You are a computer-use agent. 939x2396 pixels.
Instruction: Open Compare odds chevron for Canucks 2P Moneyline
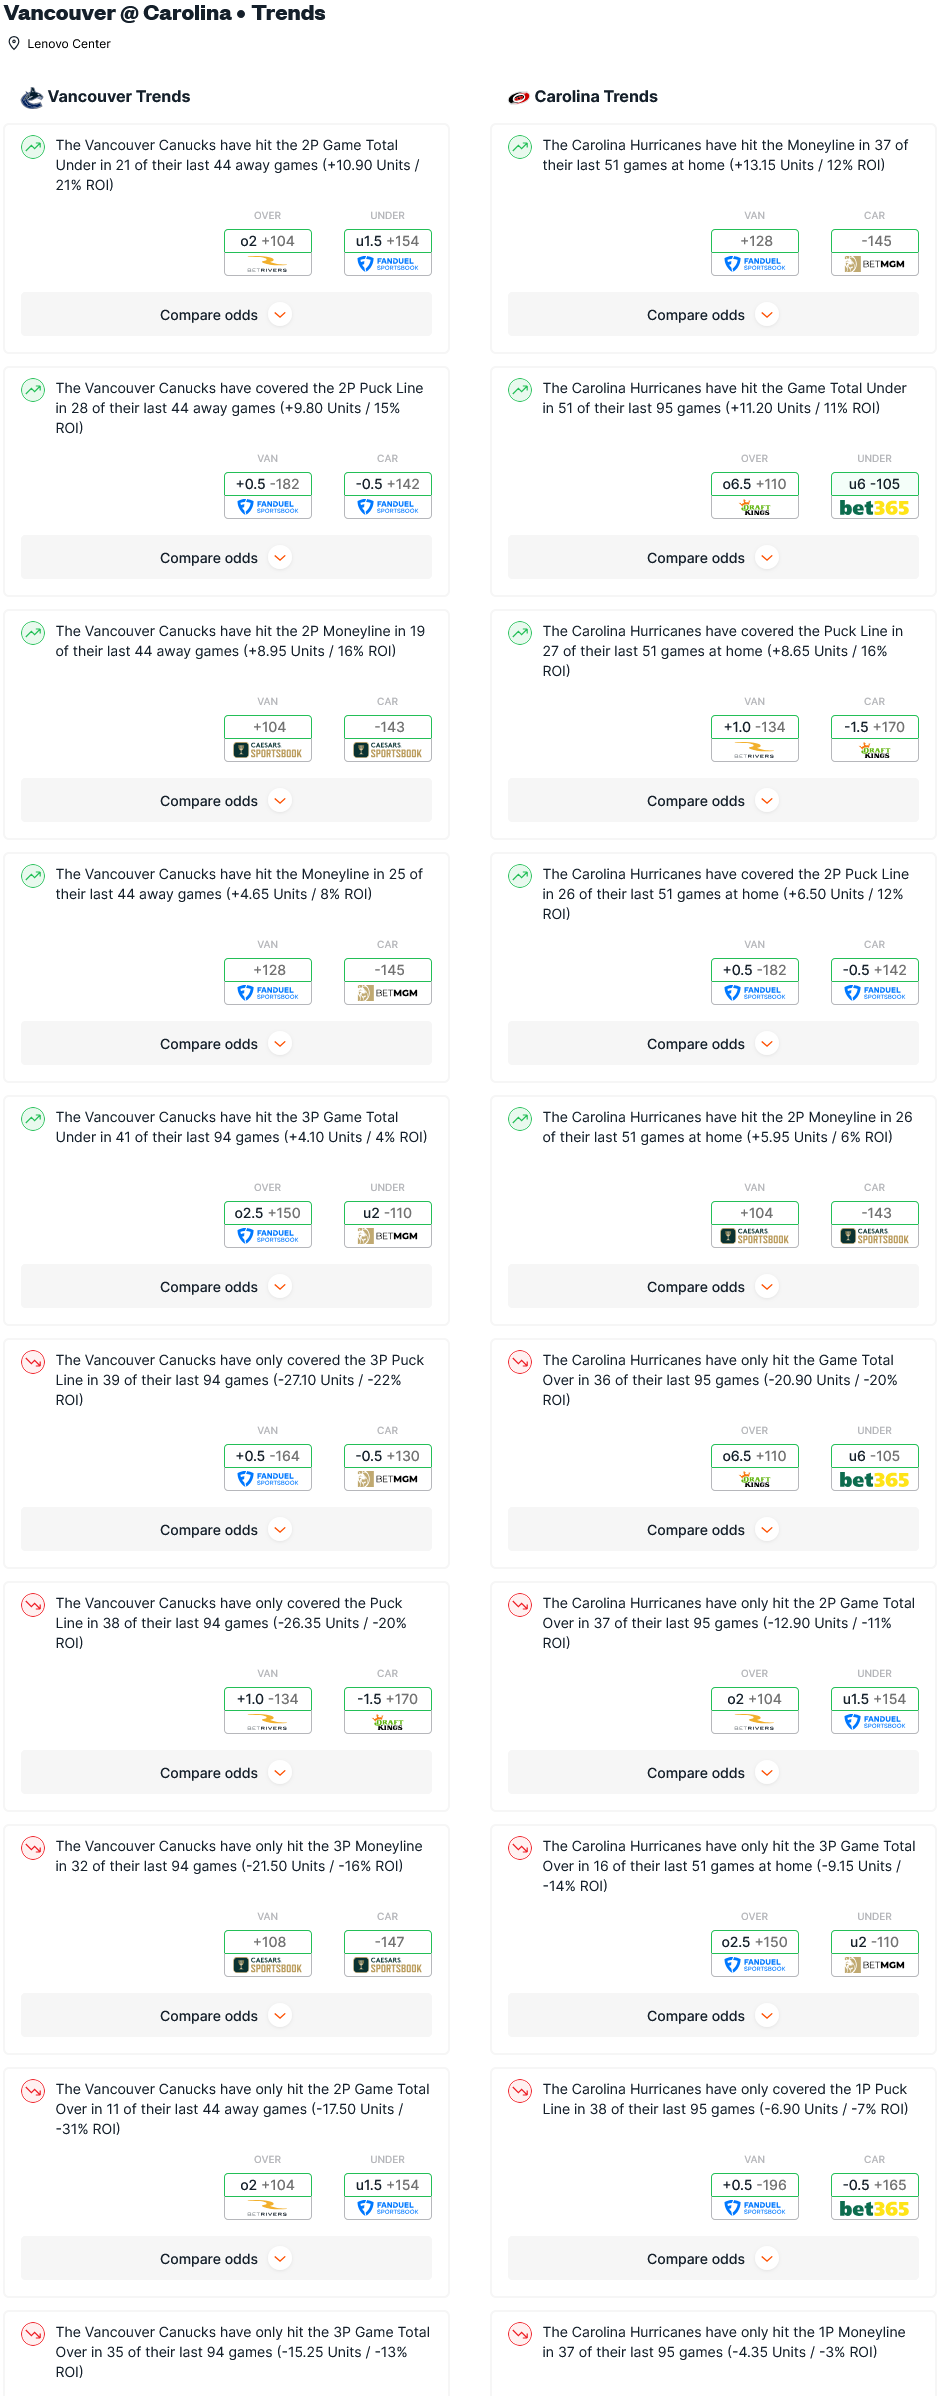(281, 801)
